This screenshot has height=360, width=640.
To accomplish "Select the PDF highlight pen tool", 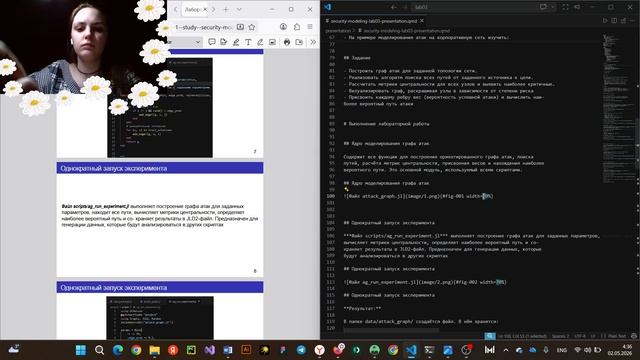I will 236,42.
